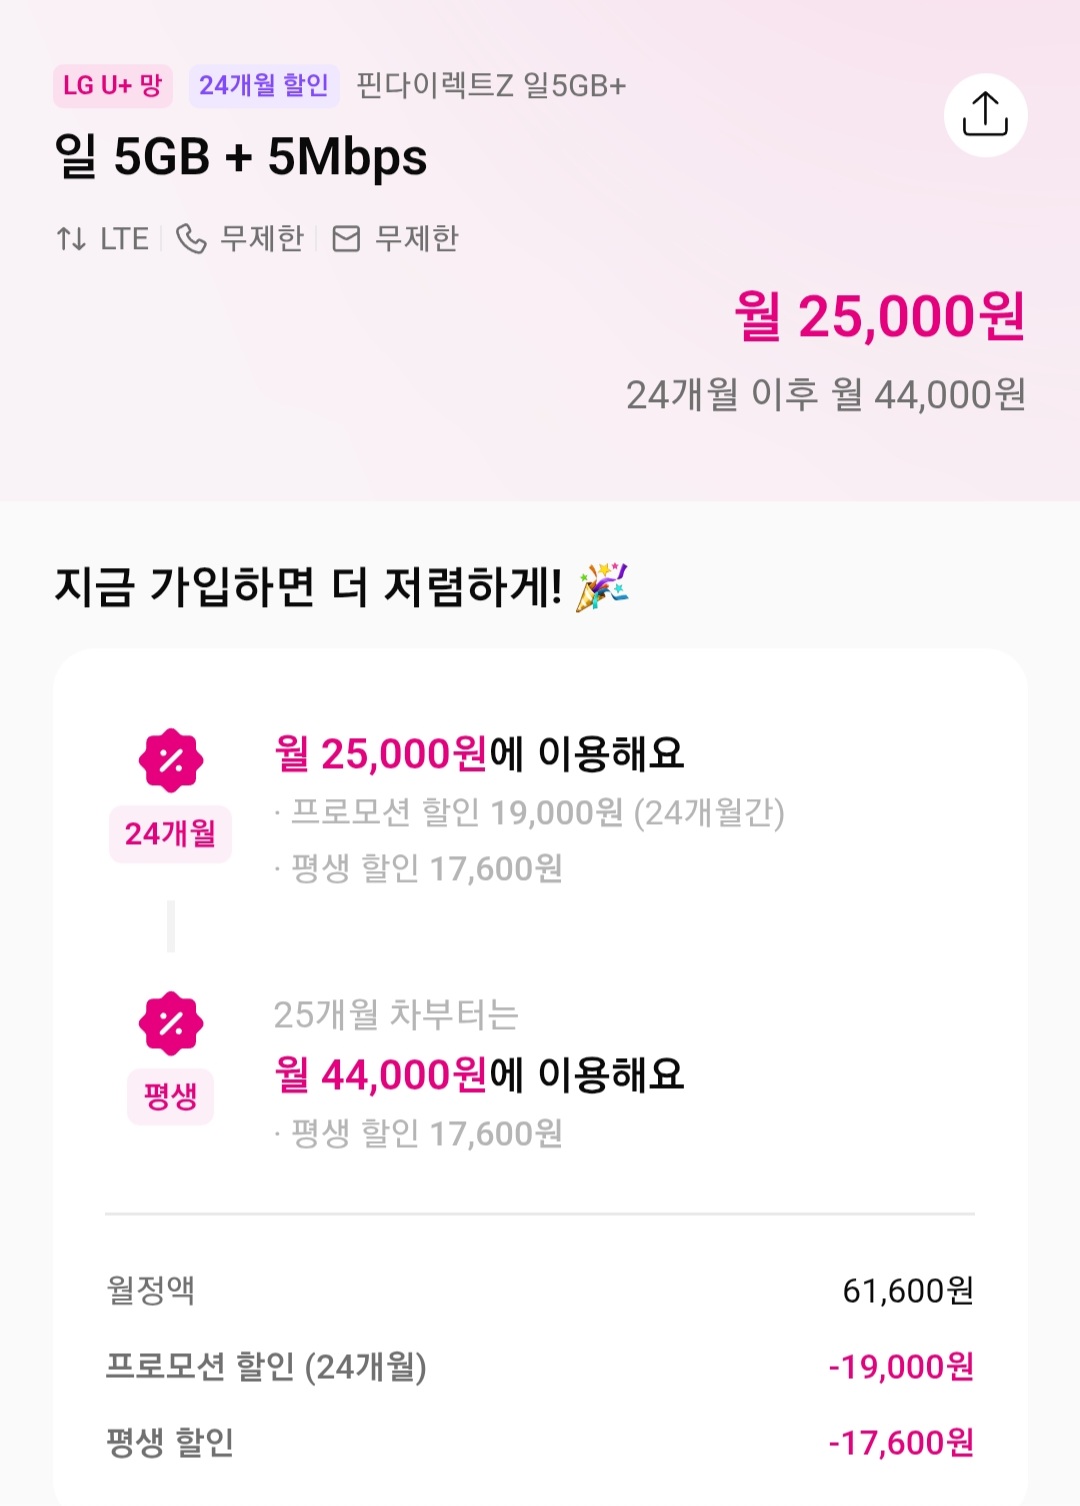The height and width of the screenshot is (1506, 1080).
Task: Tap the phone call icon
Action: pyautogui.click(x=191, y=239)
